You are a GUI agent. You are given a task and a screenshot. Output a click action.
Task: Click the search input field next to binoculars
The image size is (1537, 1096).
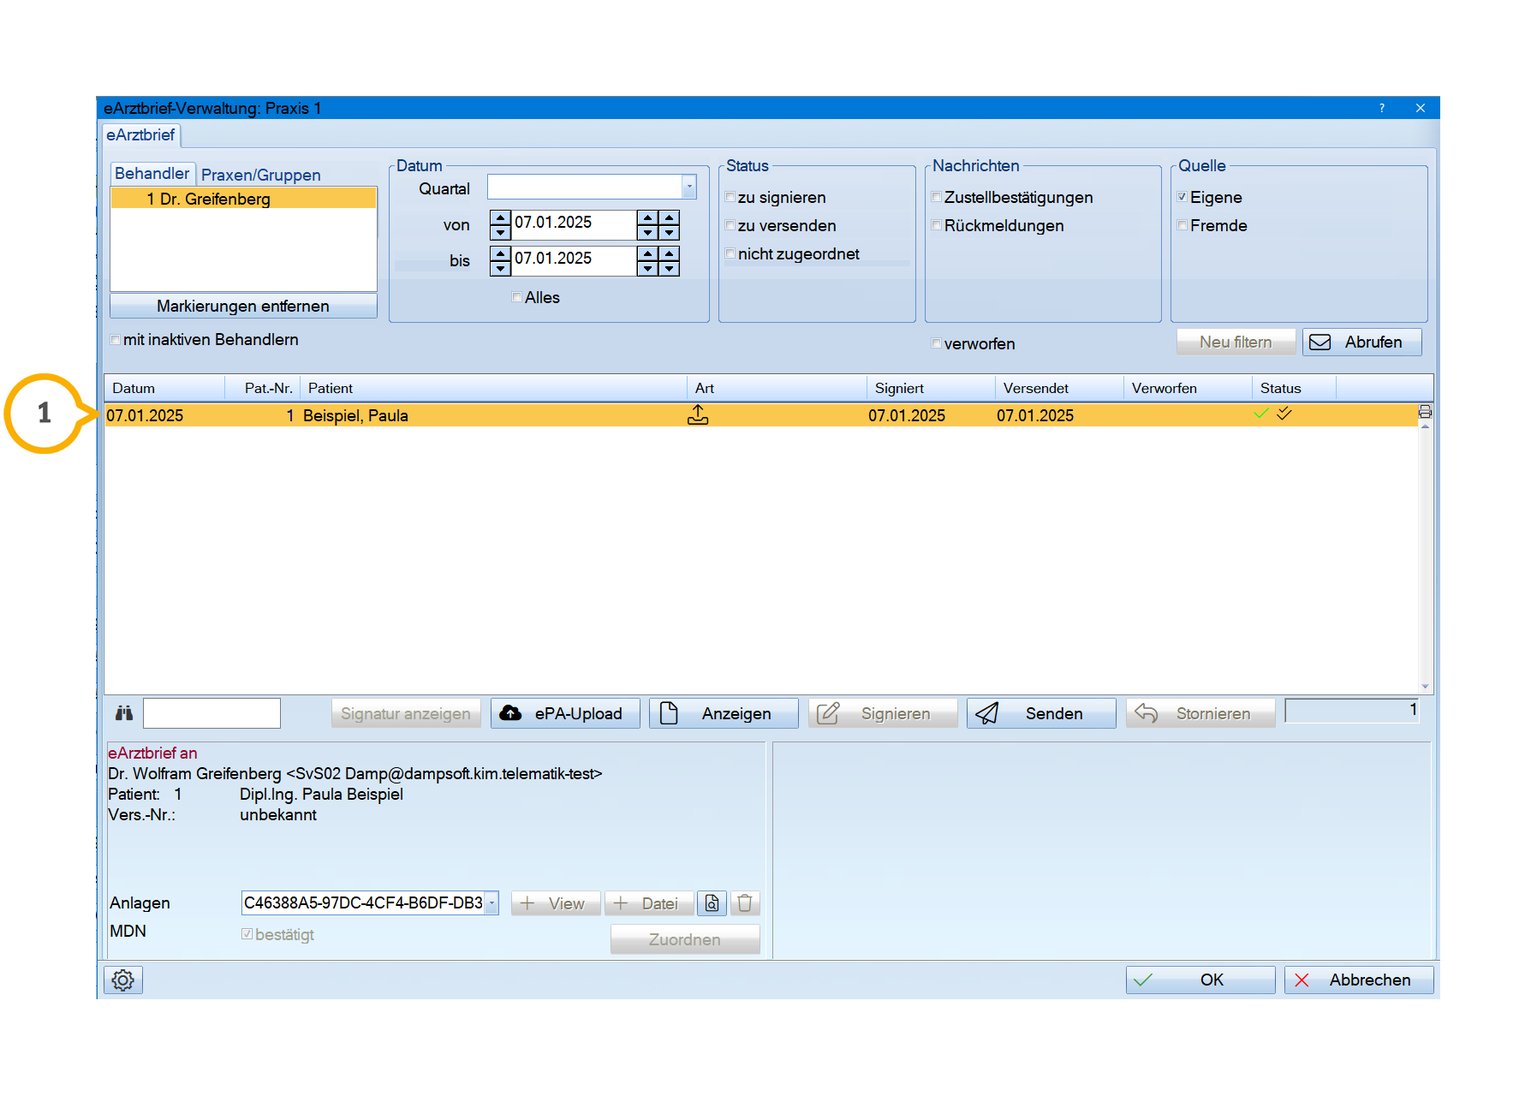pos(212,713)
